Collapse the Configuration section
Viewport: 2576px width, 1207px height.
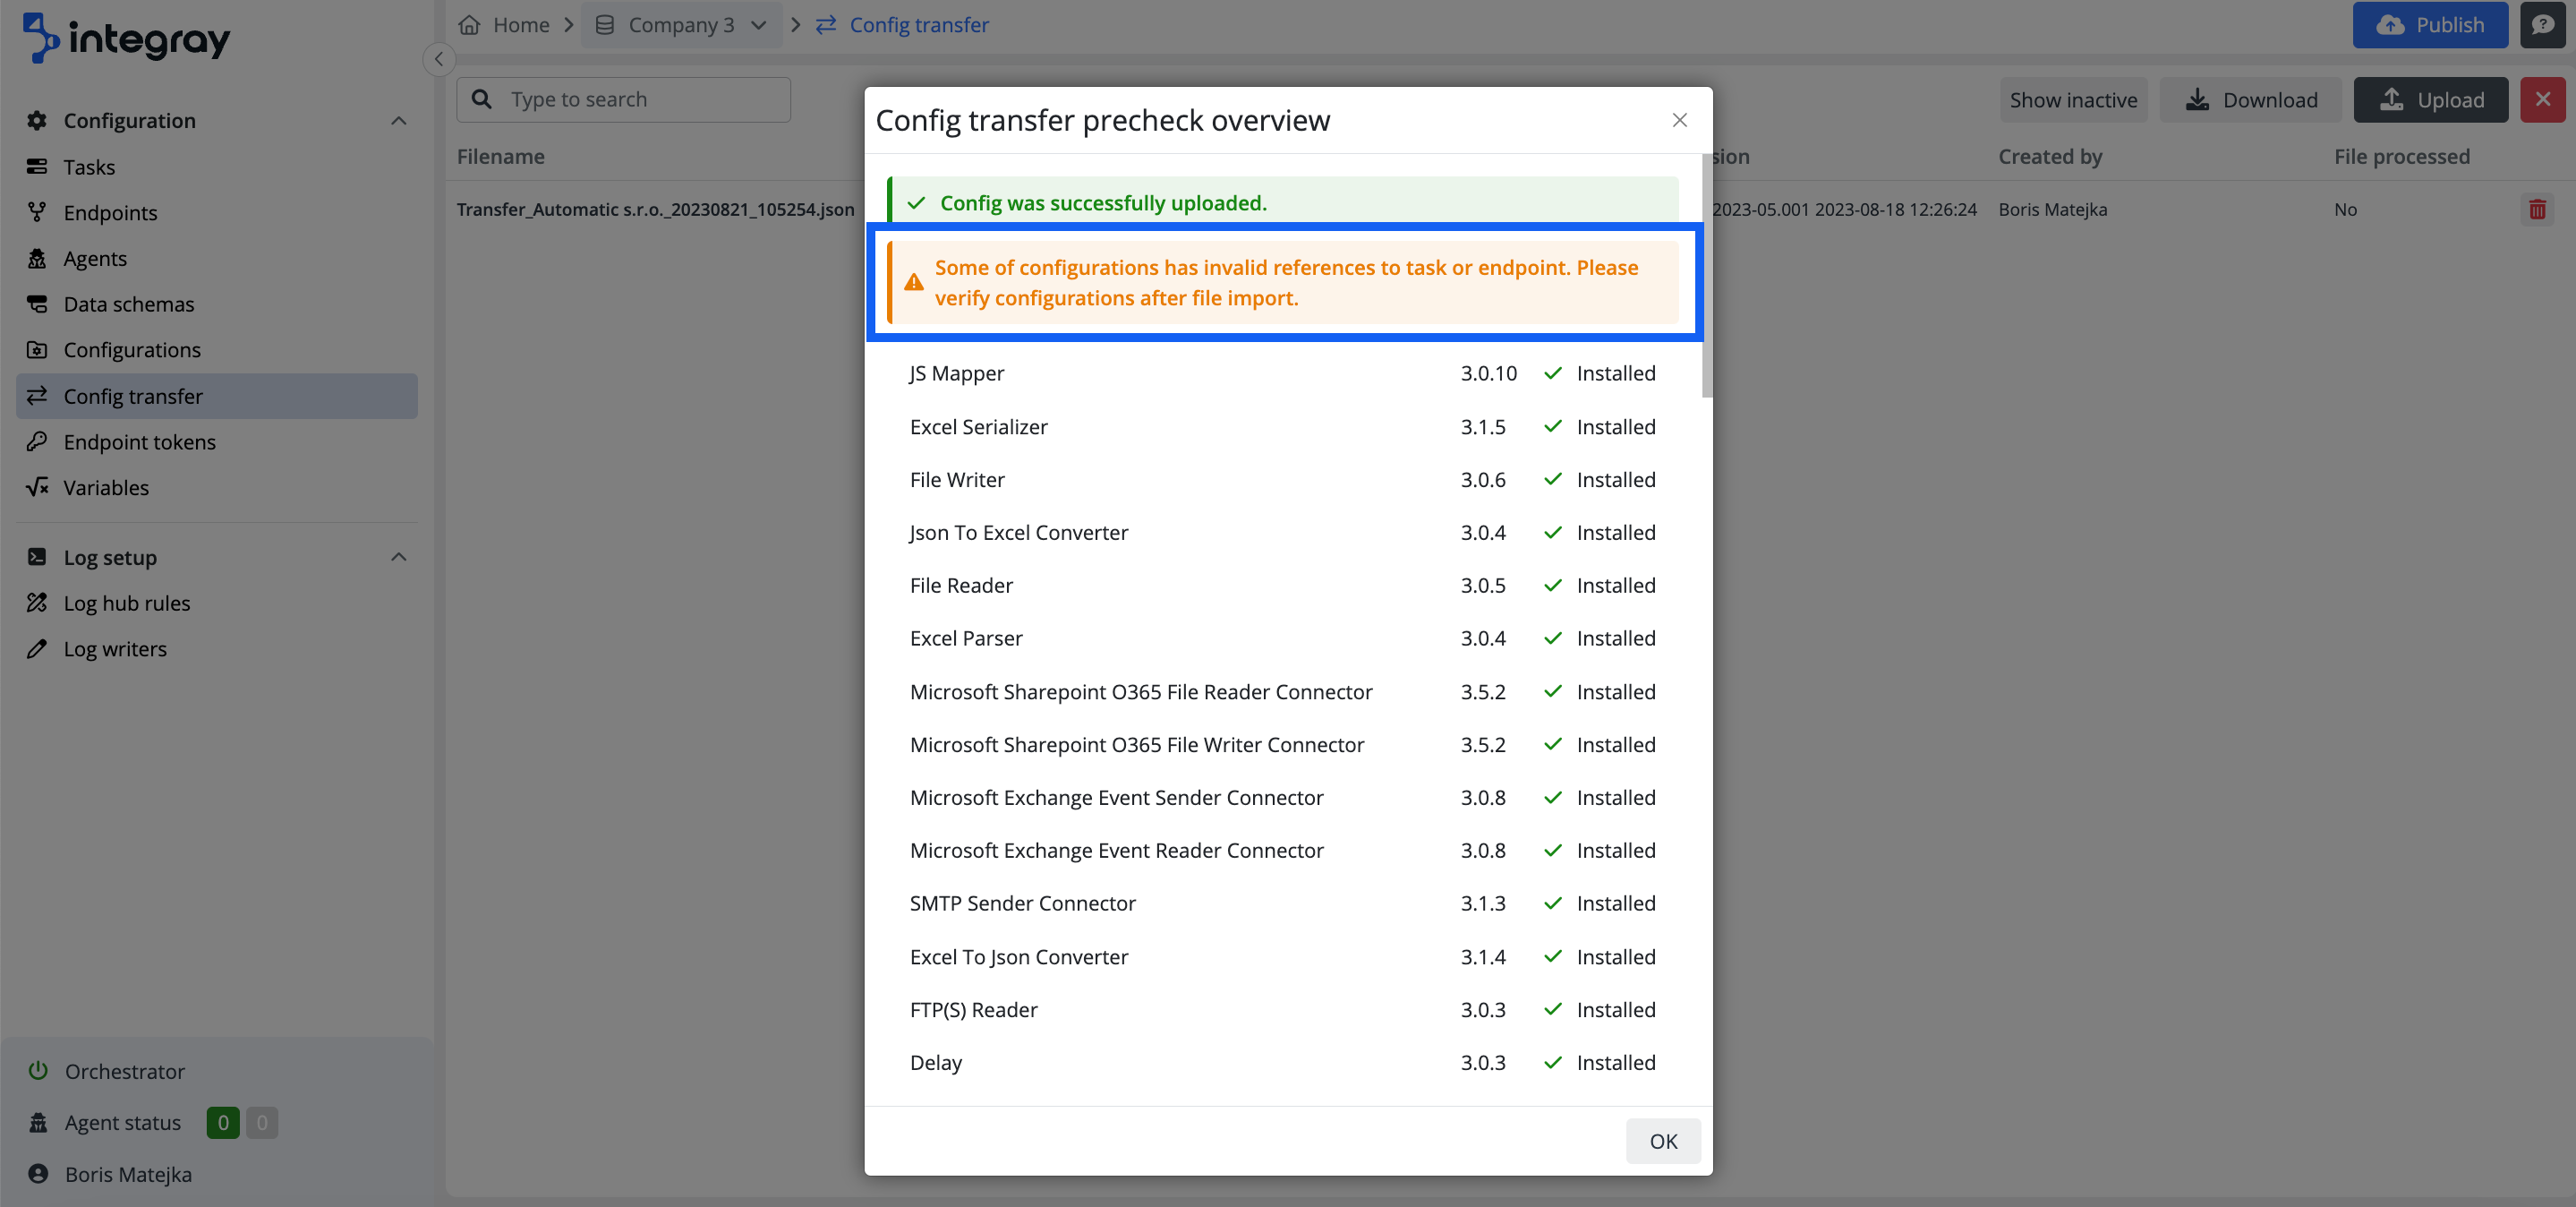(x=398, y=120)
